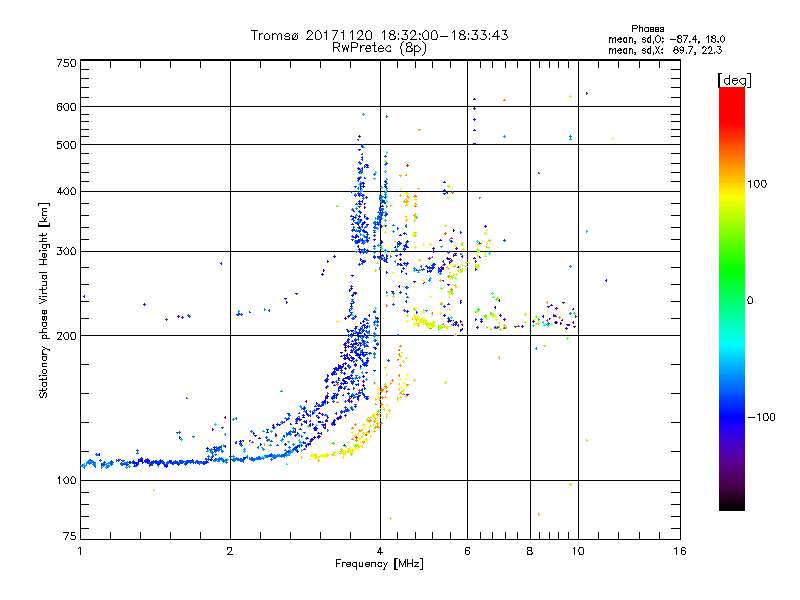The height and width of the screenshot is (600, 800).
Task: Click the x-axis tick label '2'
Action: pyautogui.click(x=230, y=551)
